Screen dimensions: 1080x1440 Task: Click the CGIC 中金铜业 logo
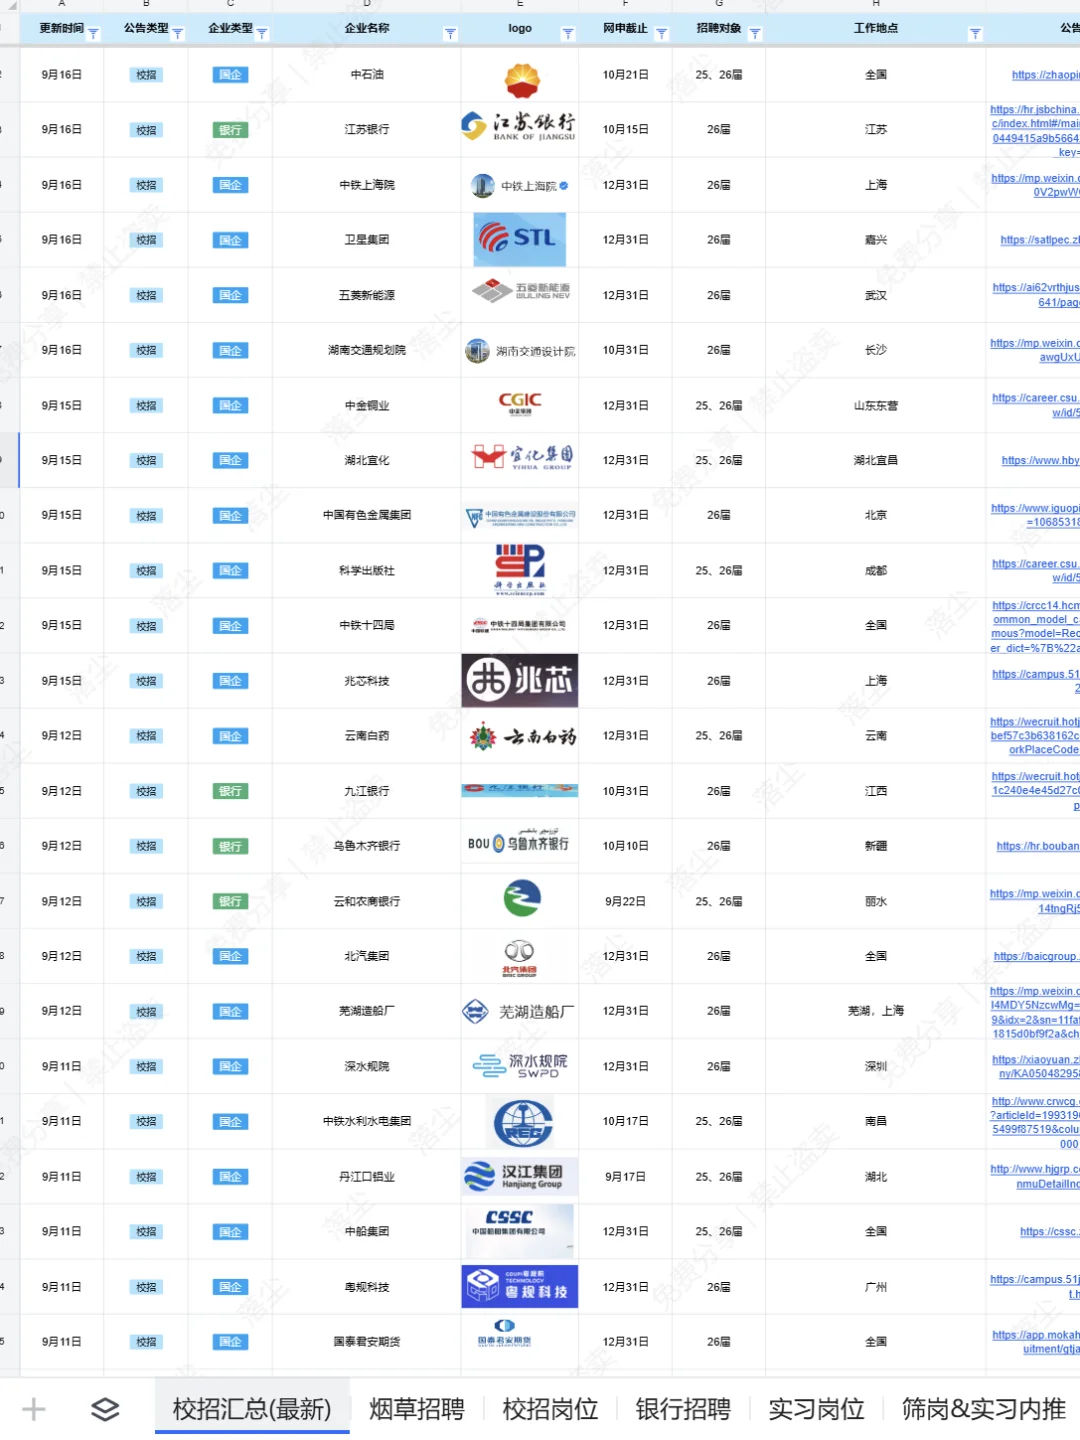520,403
